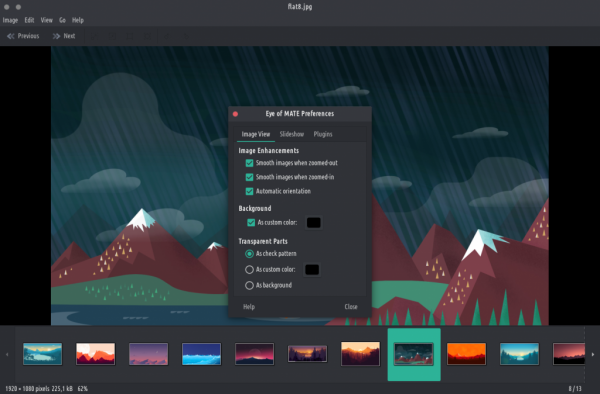Viewport: 600px width, 394px height.
Task: Close Preferences dialog with red dot
Action: (235, 114)
